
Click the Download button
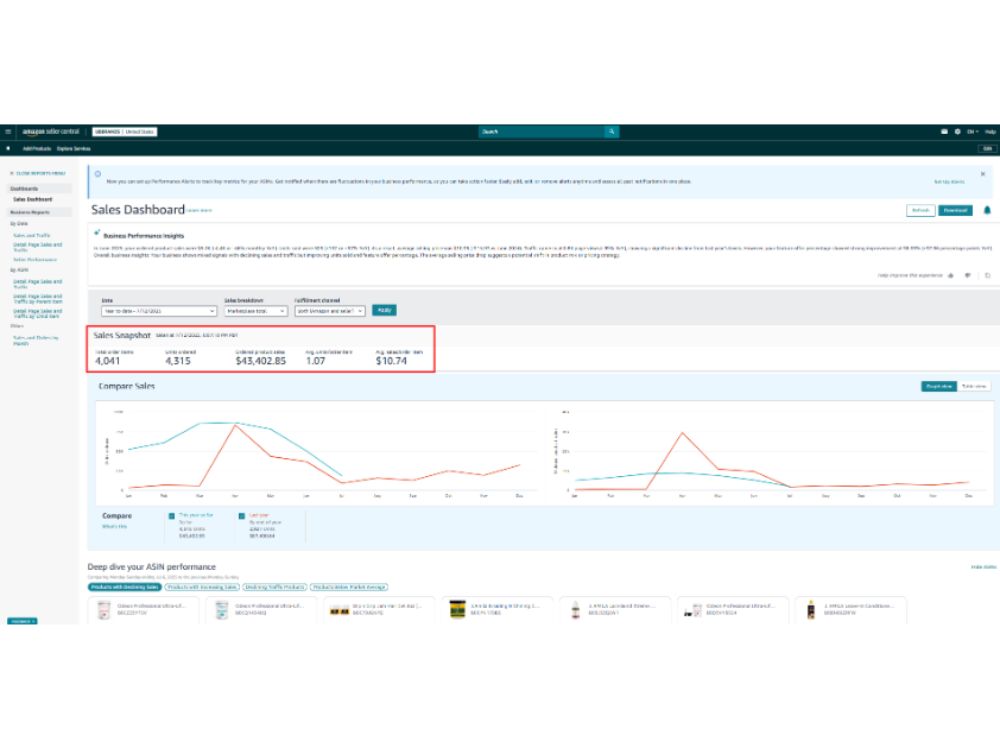pyautogui.click(x=955, y=210)
